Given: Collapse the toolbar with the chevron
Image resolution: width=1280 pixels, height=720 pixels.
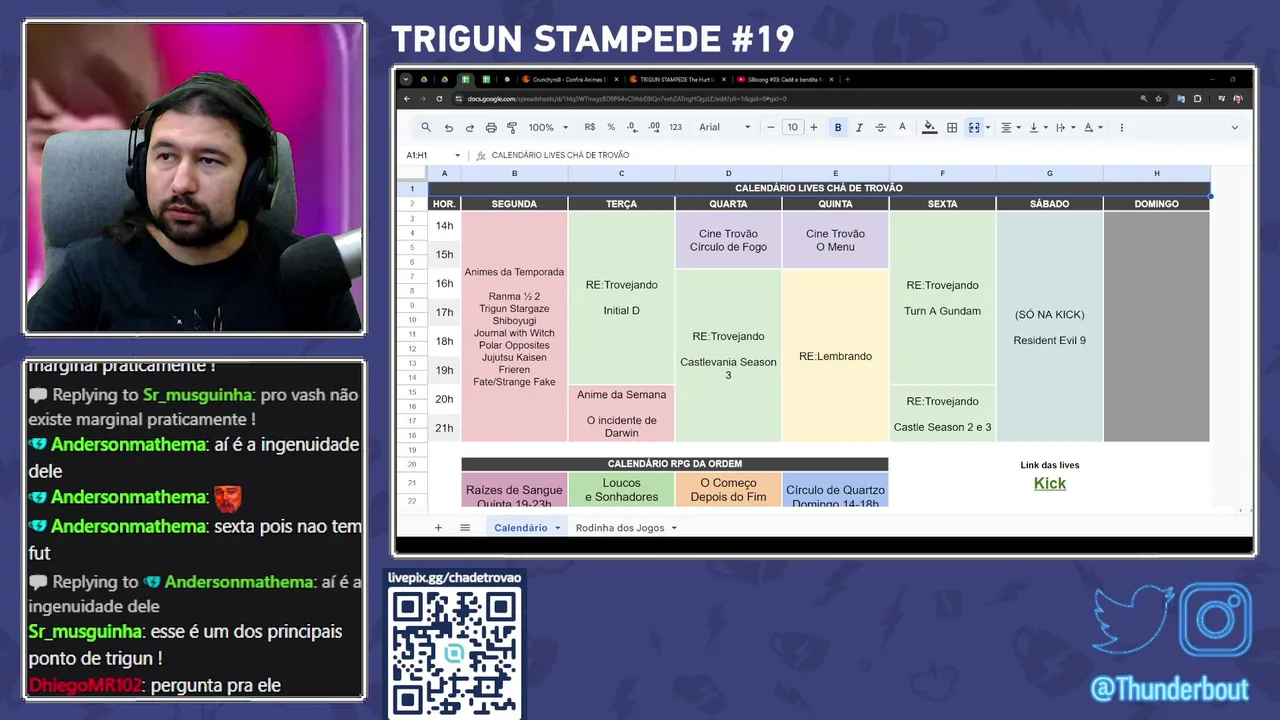Looking at the screenshot, I should (1234, 127).
